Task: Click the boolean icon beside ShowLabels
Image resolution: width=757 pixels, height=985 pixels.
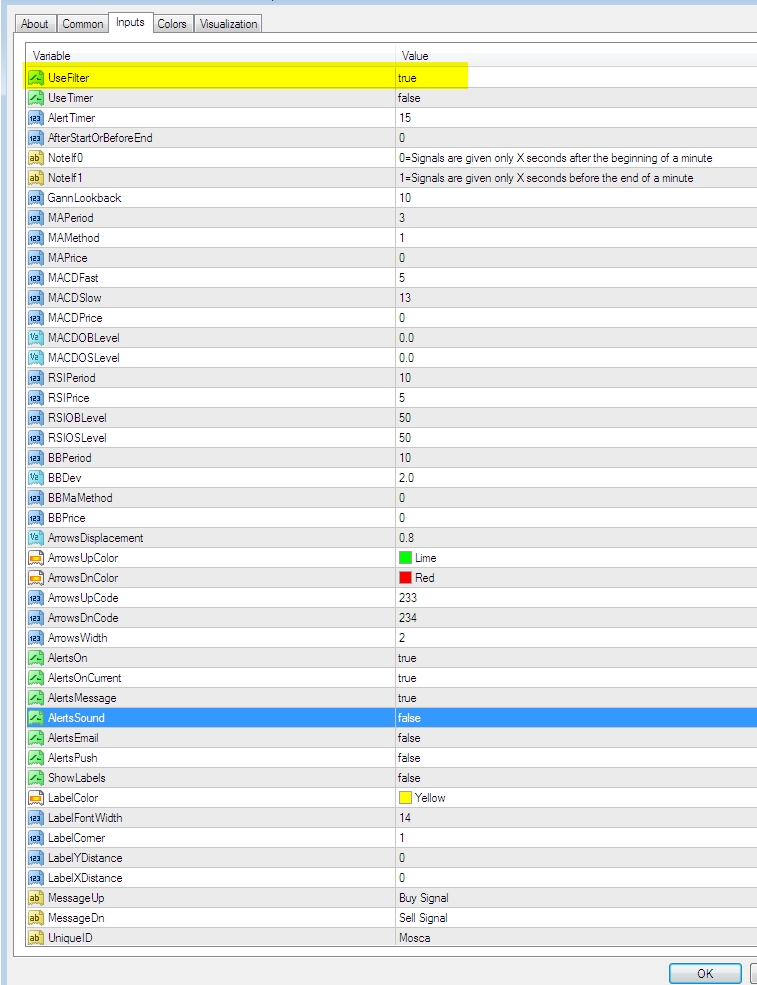Action: click(x=36, y=778)
